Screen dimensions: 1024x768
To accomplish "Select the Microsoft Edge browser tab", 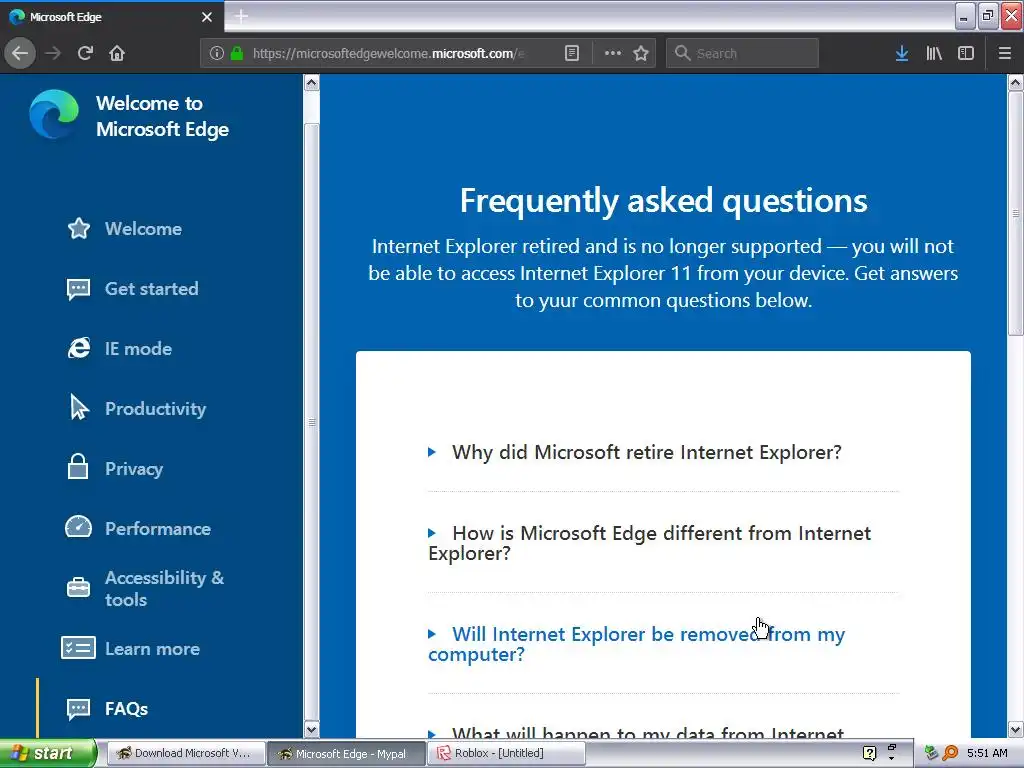I will [x=112, y=17].
